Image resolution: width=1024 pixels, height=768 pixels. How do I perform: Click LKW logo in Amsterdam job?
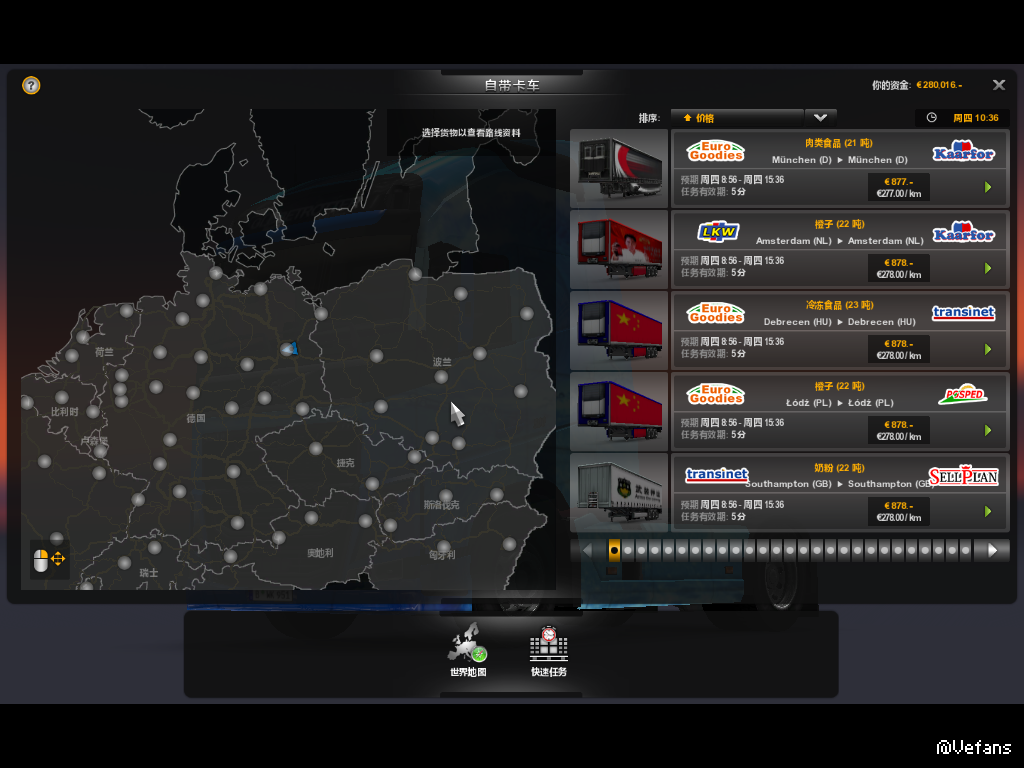[x=718, y=231]
